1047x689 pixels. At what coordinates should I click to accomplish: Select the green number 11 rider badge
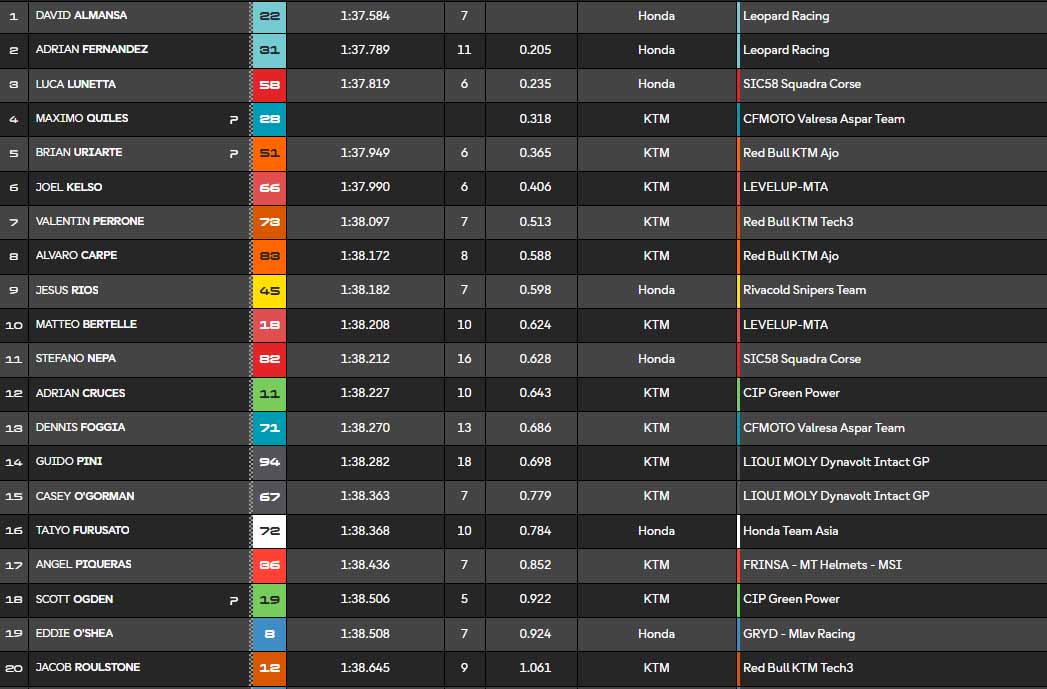point(269,394)
